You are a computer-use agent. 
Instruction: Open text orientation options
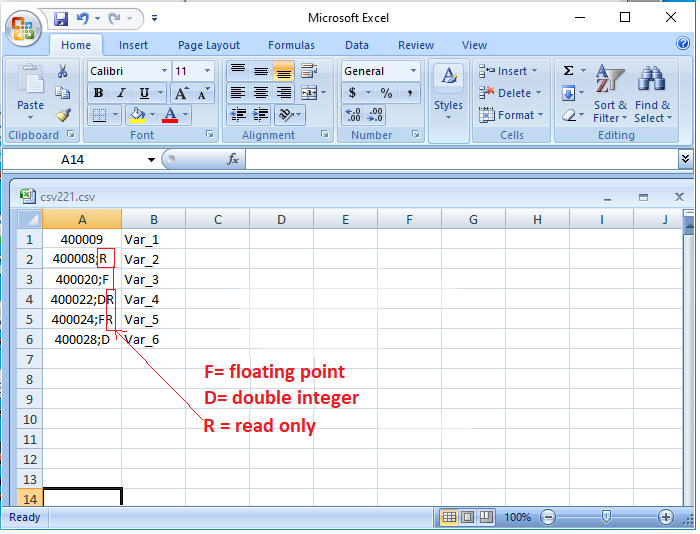click(x=289, y=115)
